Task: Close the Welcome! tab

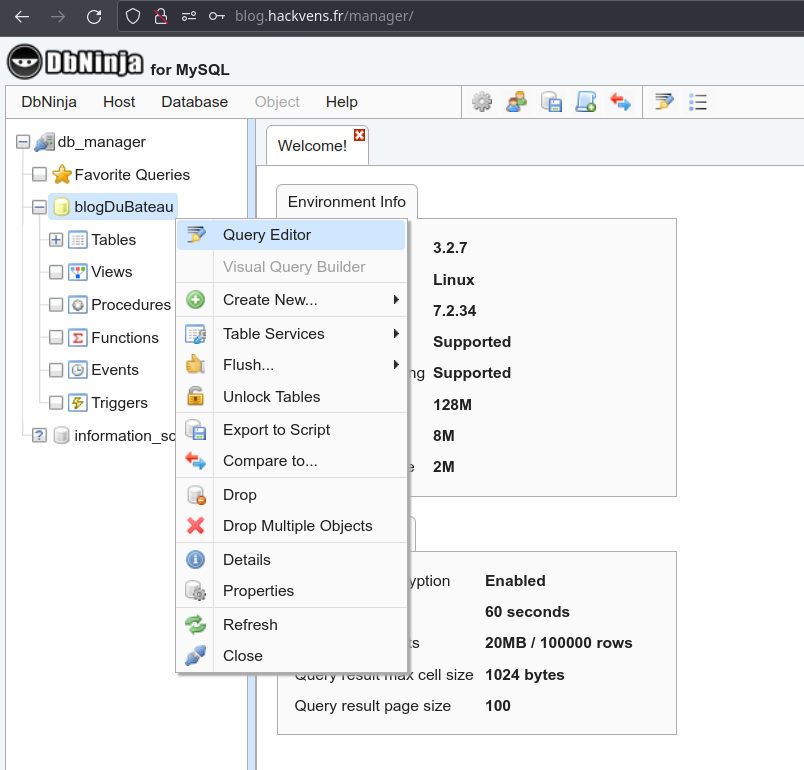Action: [x=360, y=135]
